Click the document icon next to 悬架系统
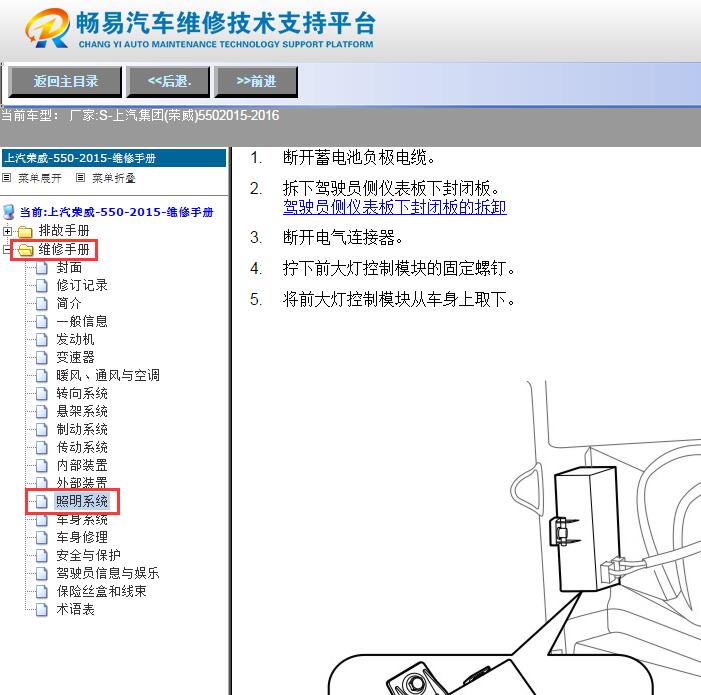Screen dimensions: 701x695 pos(42,412)
